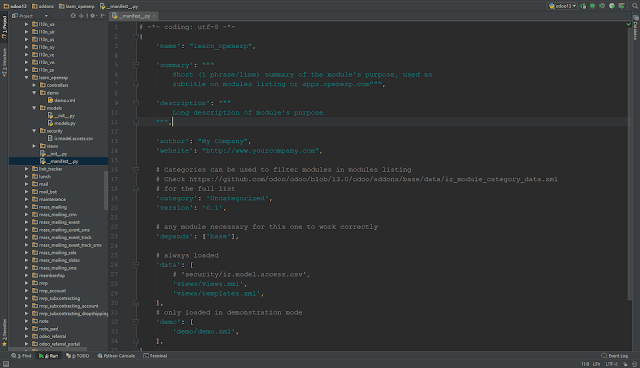This screenshot has height=368, width=640.
Task: Select demo.xml file in tree
Action: click(x=61, y=100)
